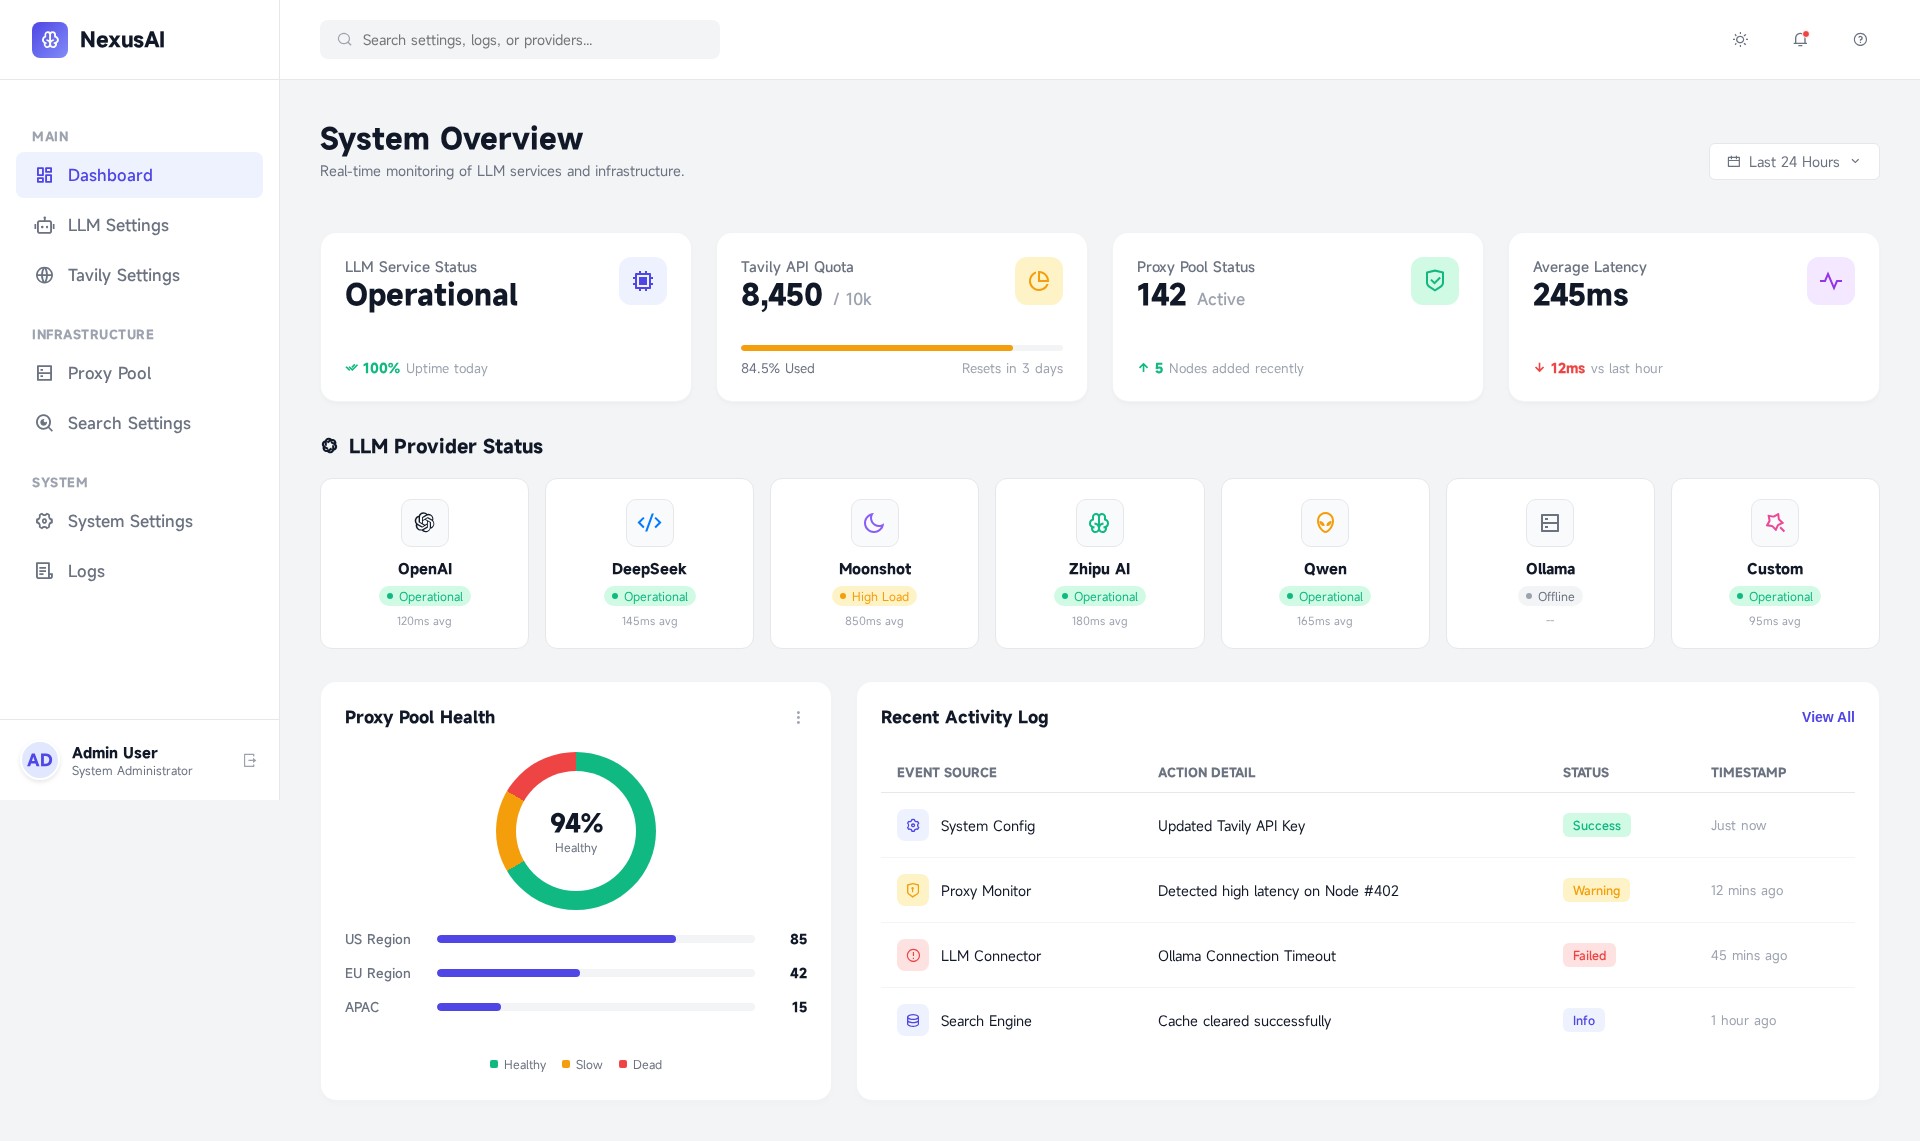Go to Proxy Pool page
Image resolution: width=1920 pixels, height=1141 pixels.
pos(109,374)
